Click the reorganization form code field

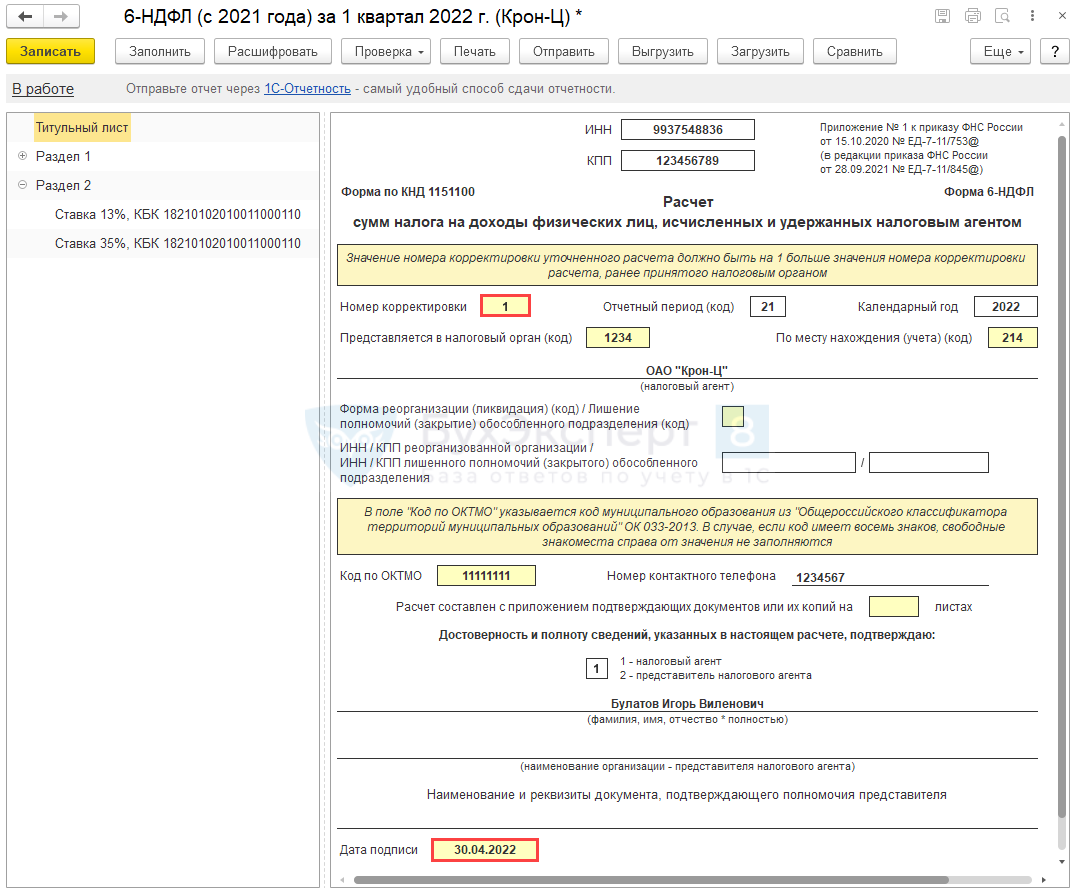(x=733, y=416)
